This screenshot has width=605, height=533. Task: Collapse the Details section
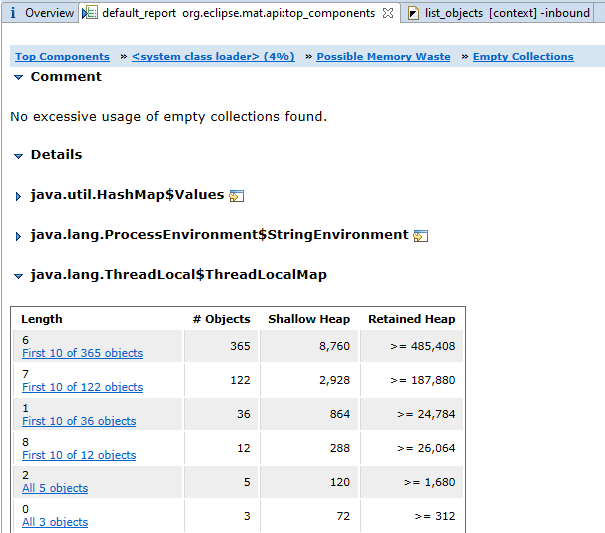(x=18, y=156)
